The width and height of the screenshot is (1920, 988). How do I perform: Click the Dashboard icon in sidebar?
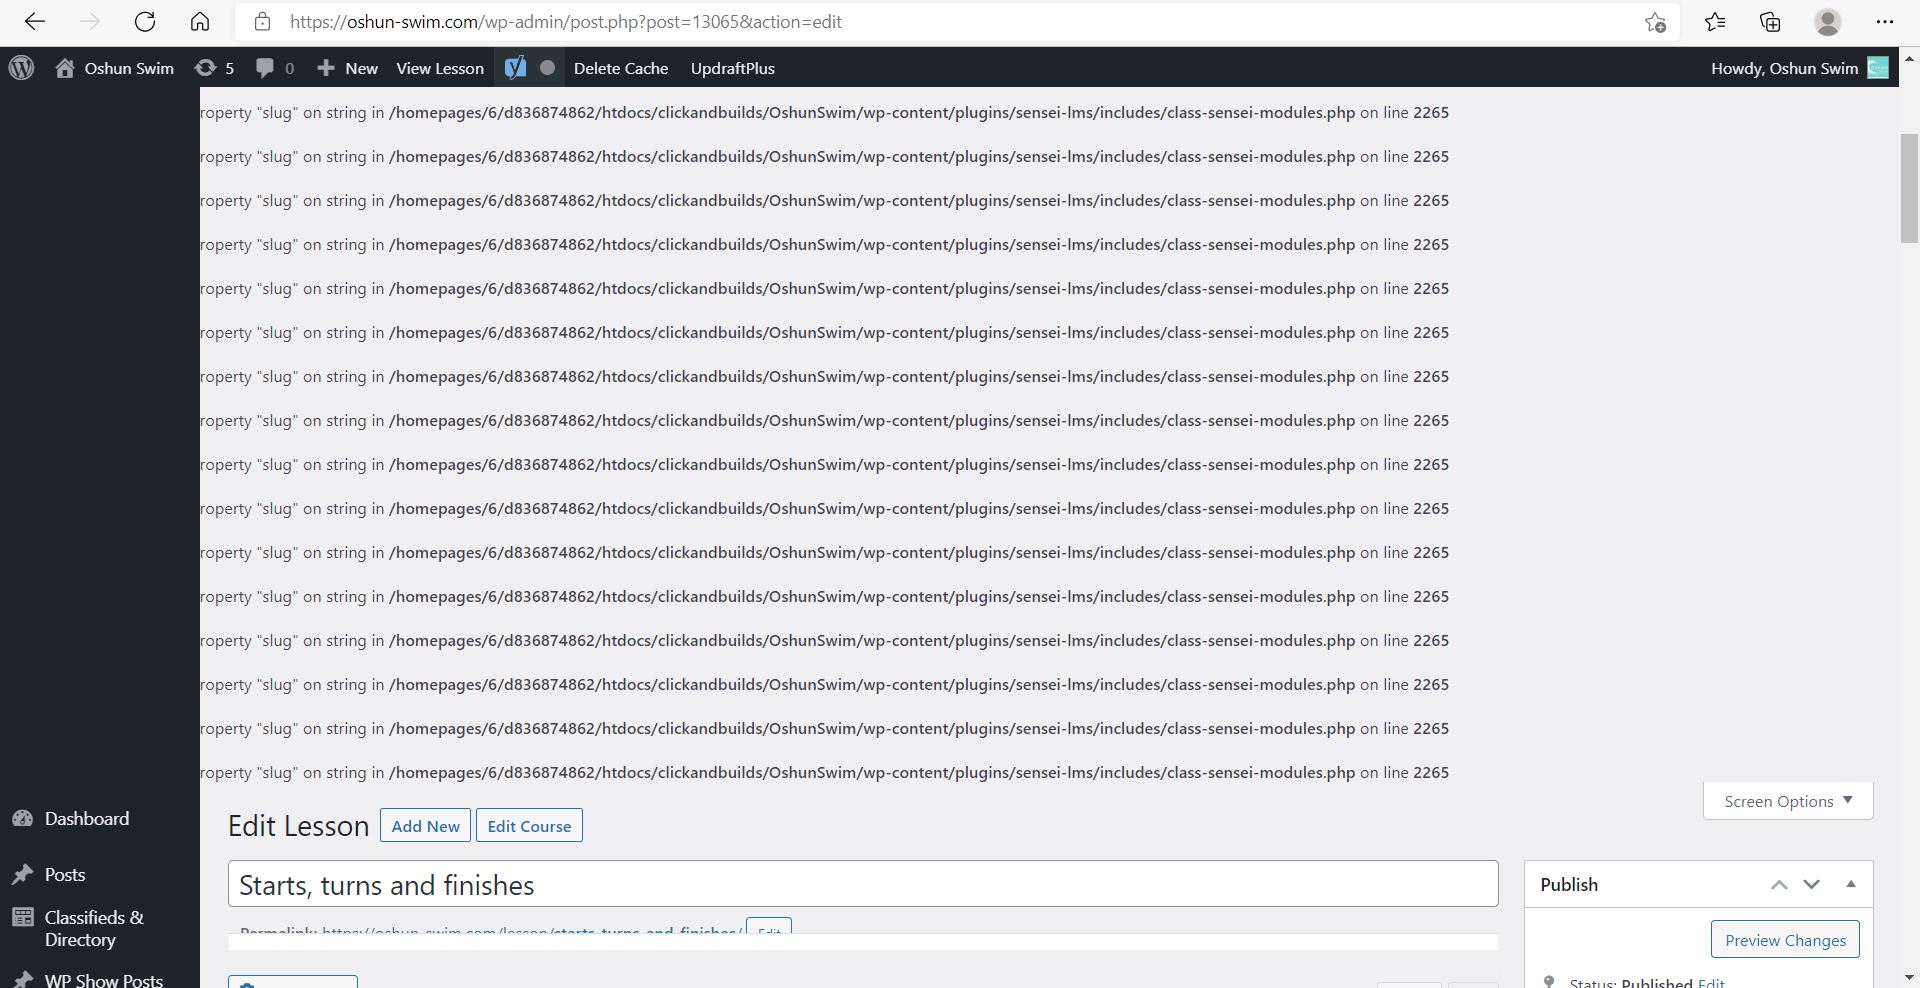point(22,818)
